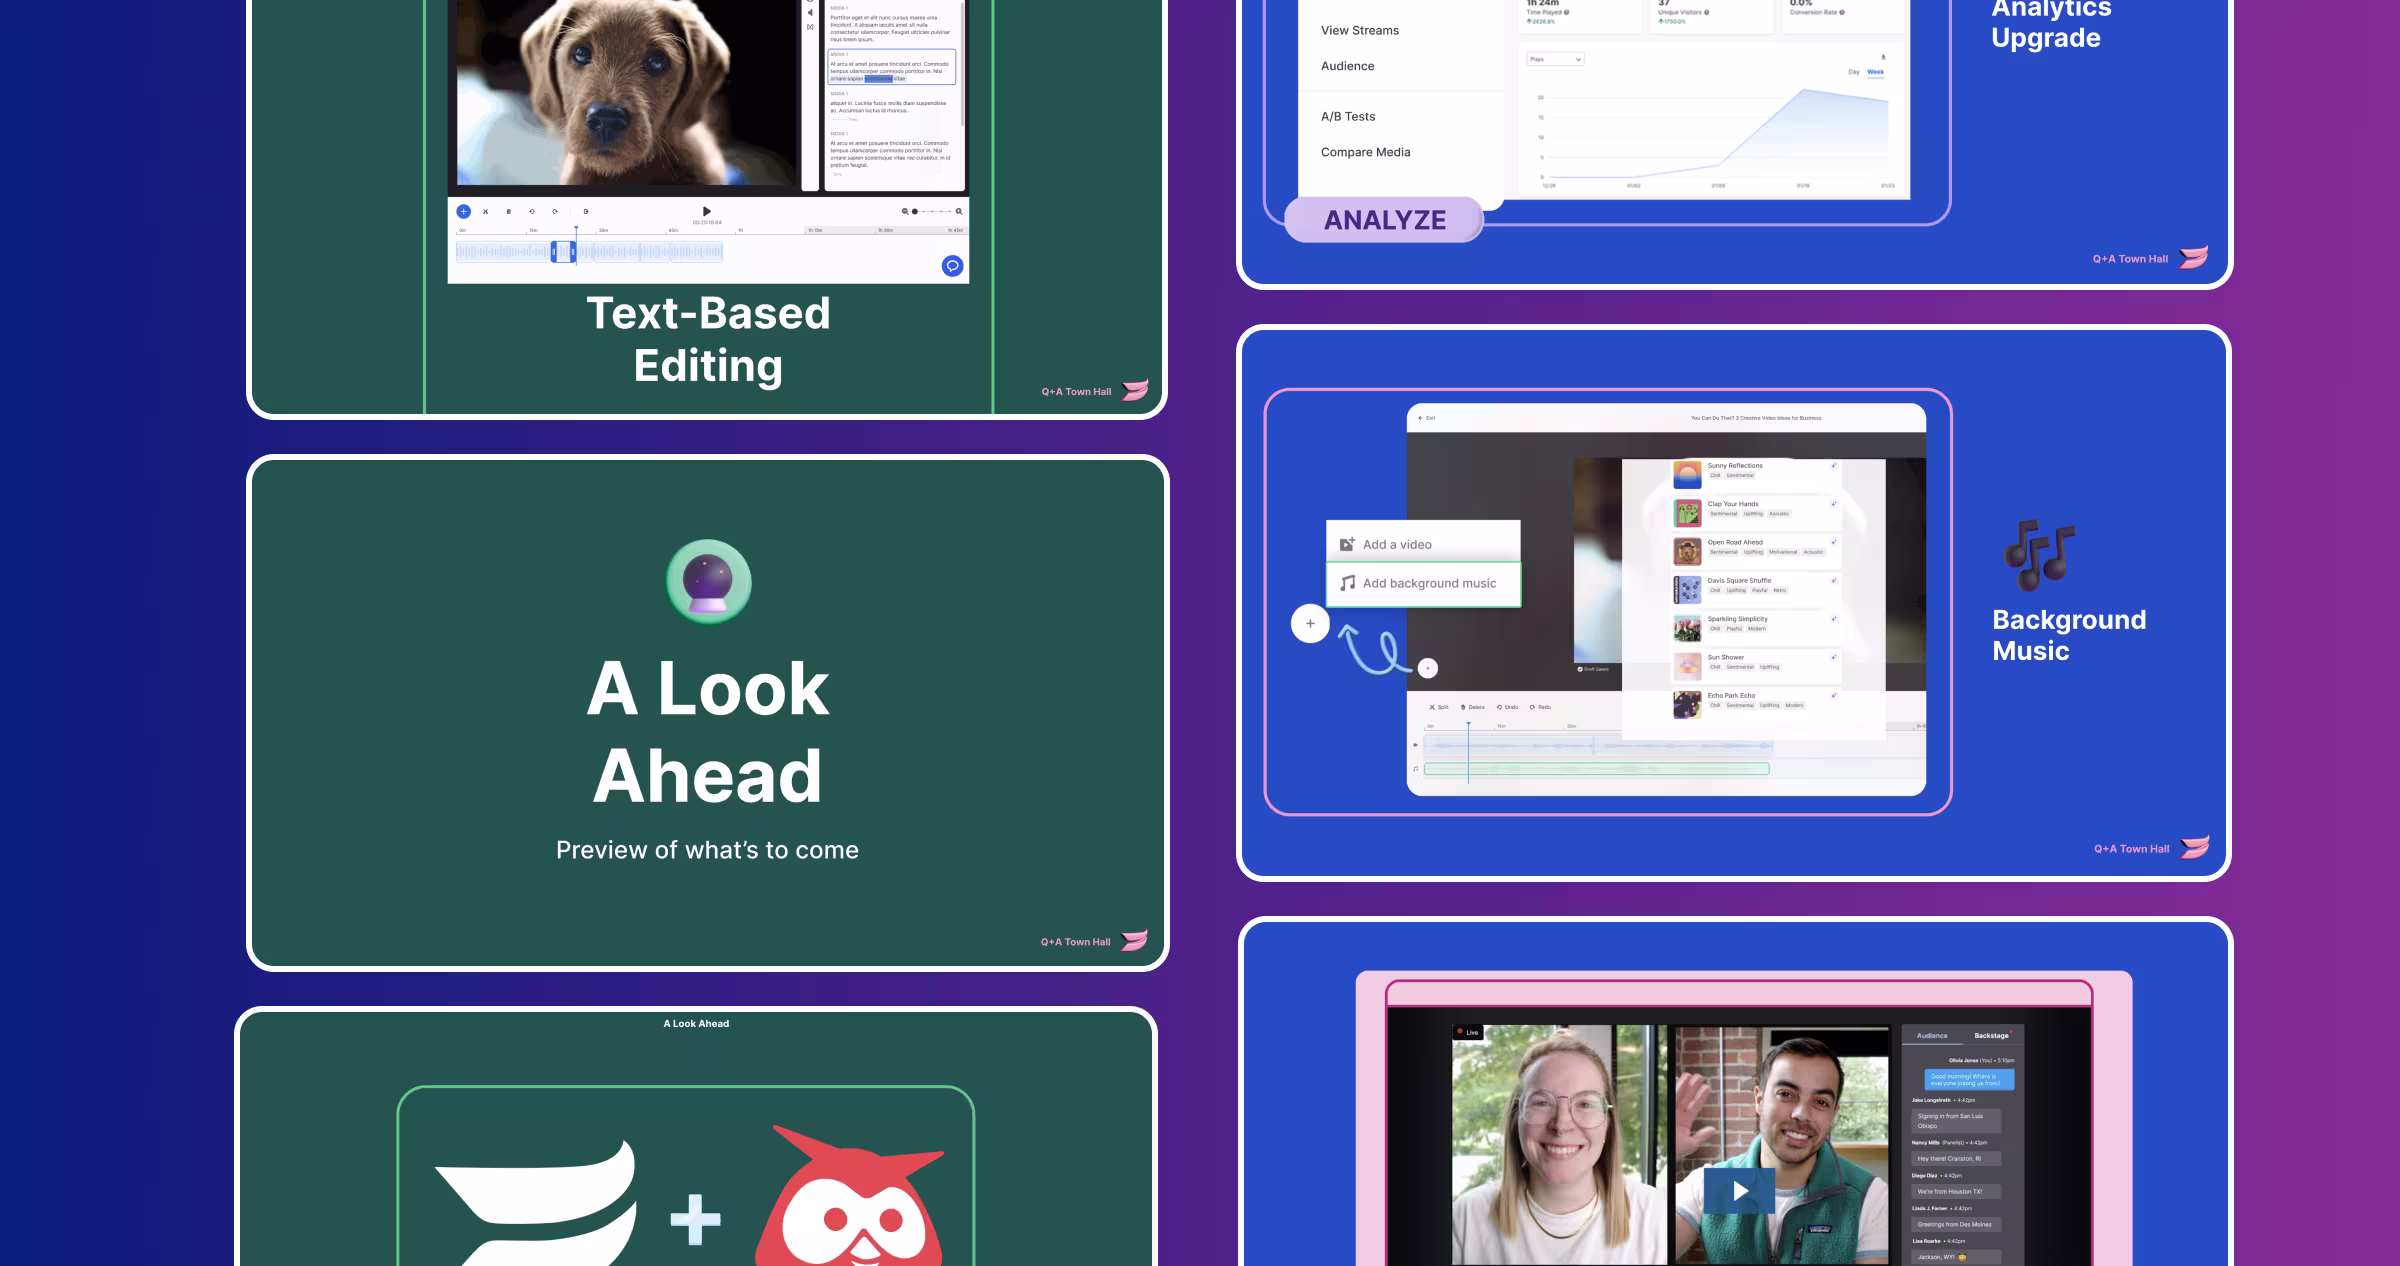Click the zoom-out magnifier on the timeline
Image resolution: width=2400 pixels, height=1266 pixels.
click(905, 211)
